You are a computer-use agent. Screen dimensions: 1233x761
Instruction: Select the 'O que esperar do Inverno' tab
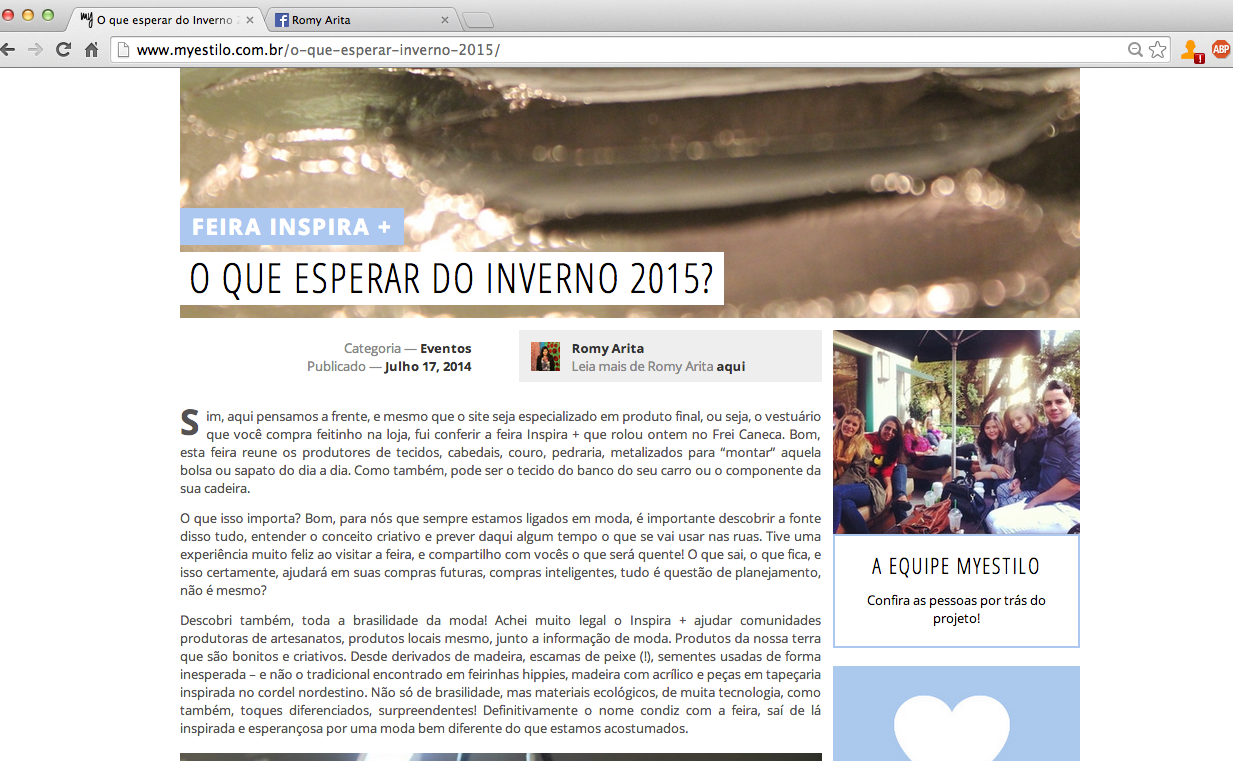coord(168,20)
